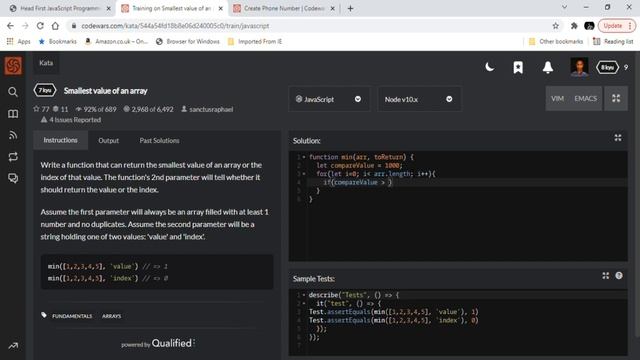Open the JavaScript language dropdown
Viewport: 640px width, 360px height.
point(329,99)
